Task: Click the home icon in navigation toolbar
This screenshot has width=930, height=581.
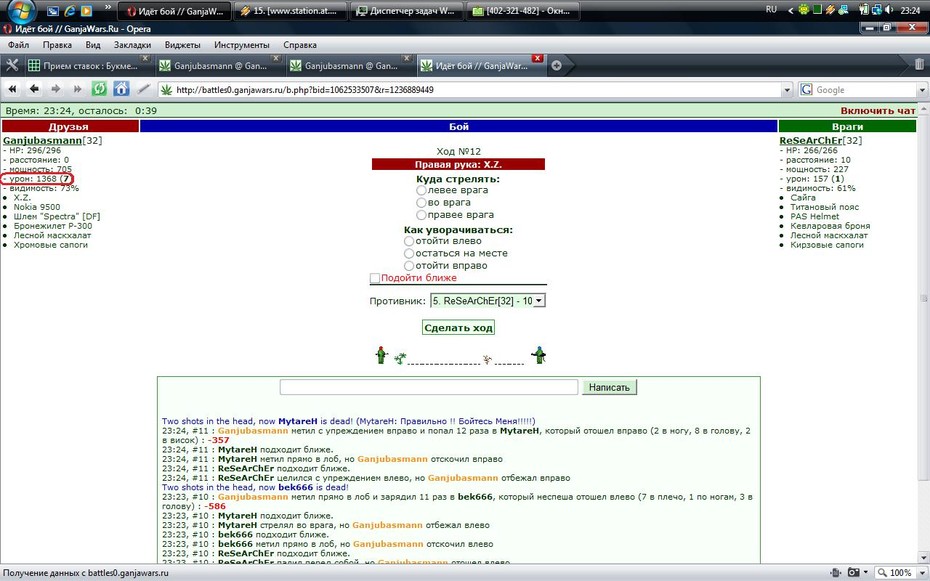Action: 121,90
